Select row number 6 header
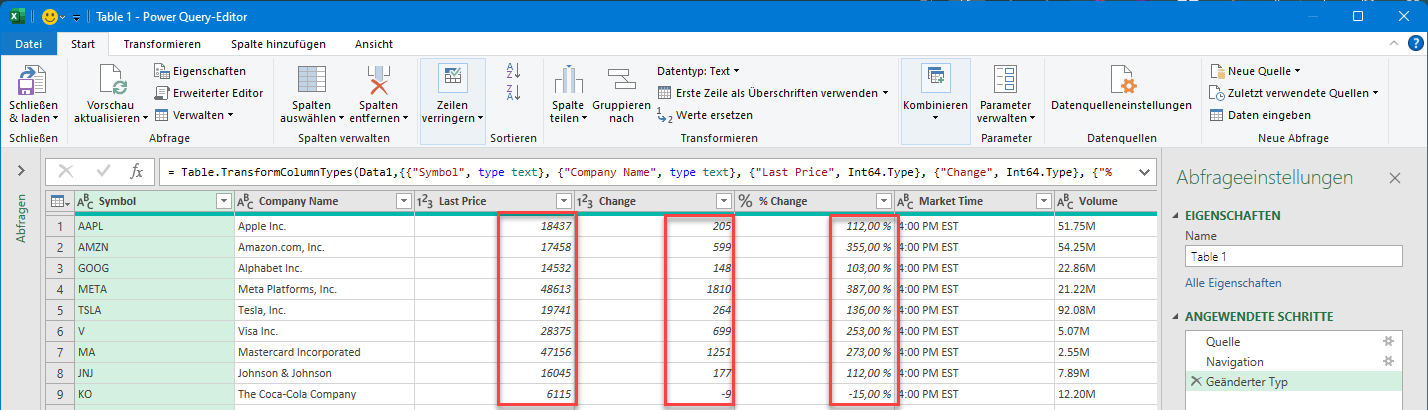This screenshot has height=410, width=1428. coord(59,331)
